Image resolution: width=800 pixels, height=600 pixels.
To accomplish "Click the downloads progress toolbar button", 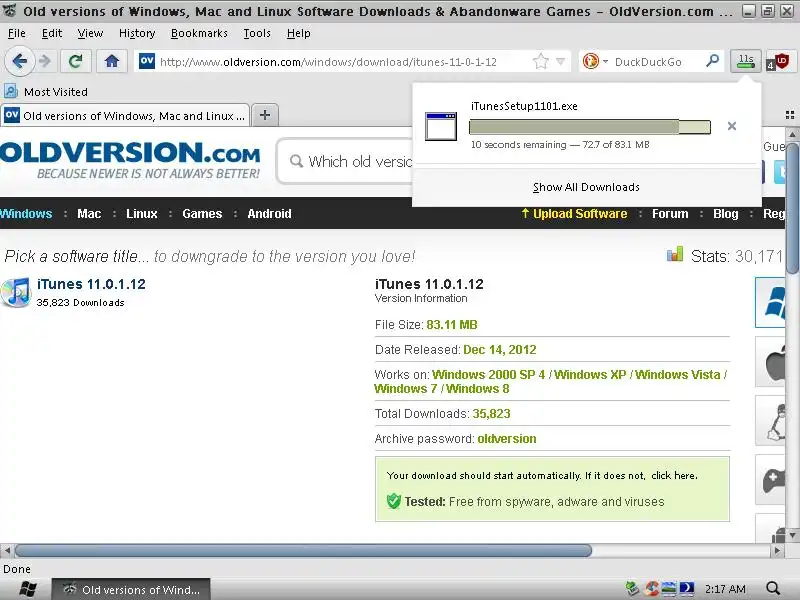I will 746,62.
